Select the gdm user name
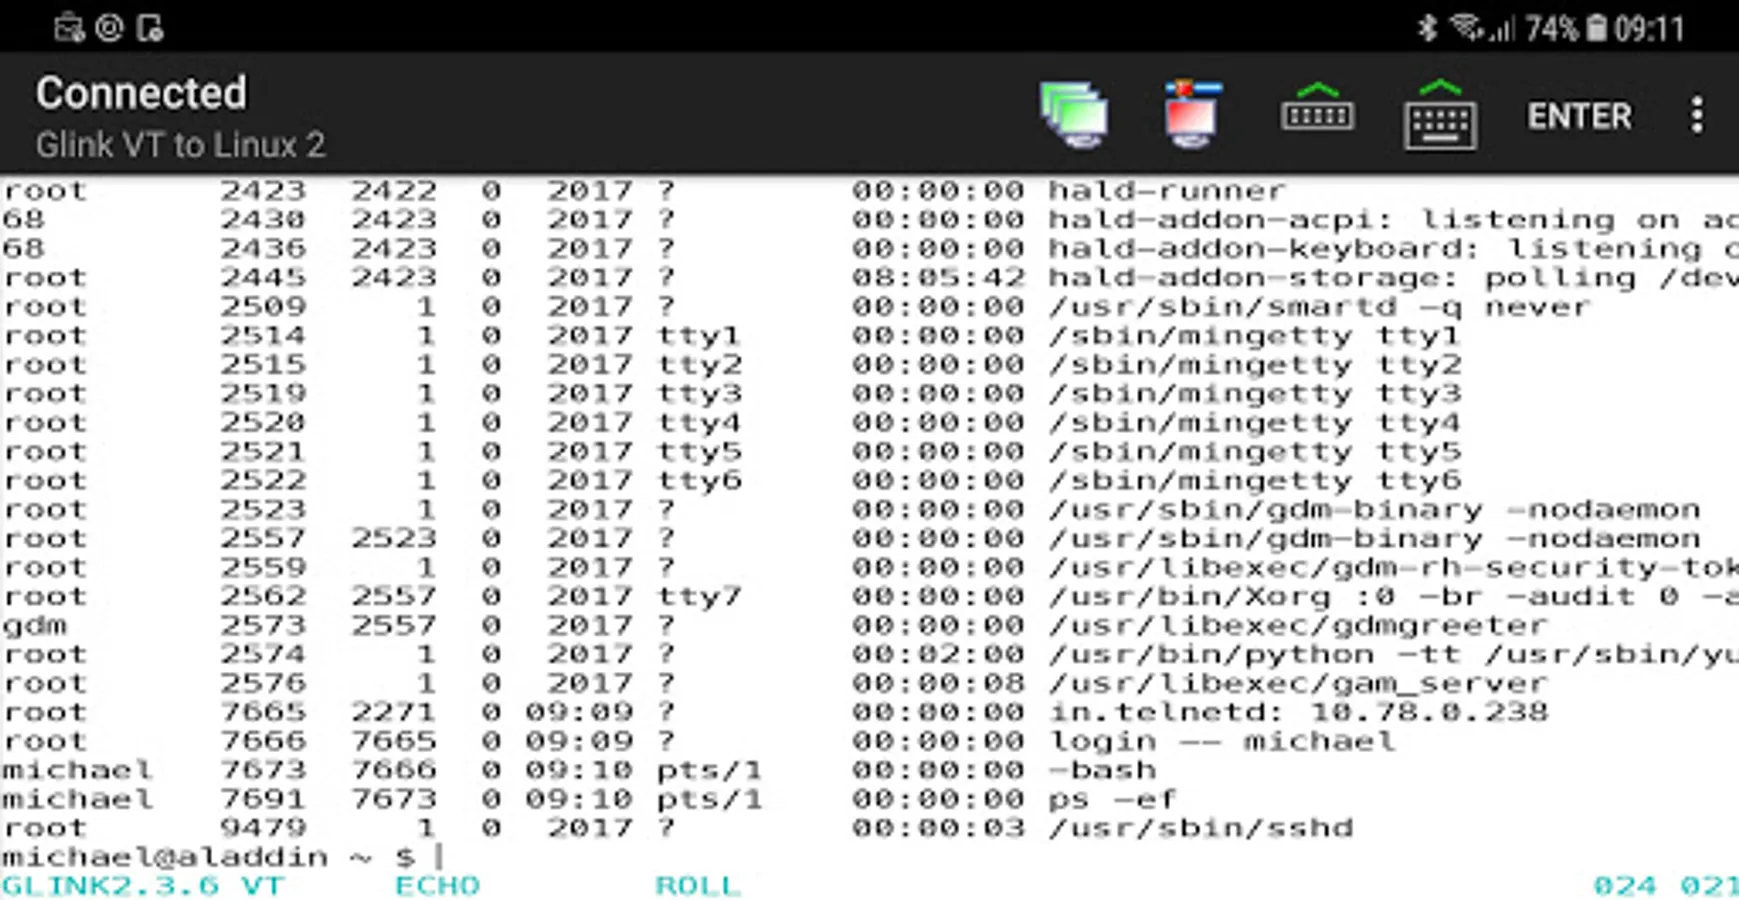 click(34, 625)
